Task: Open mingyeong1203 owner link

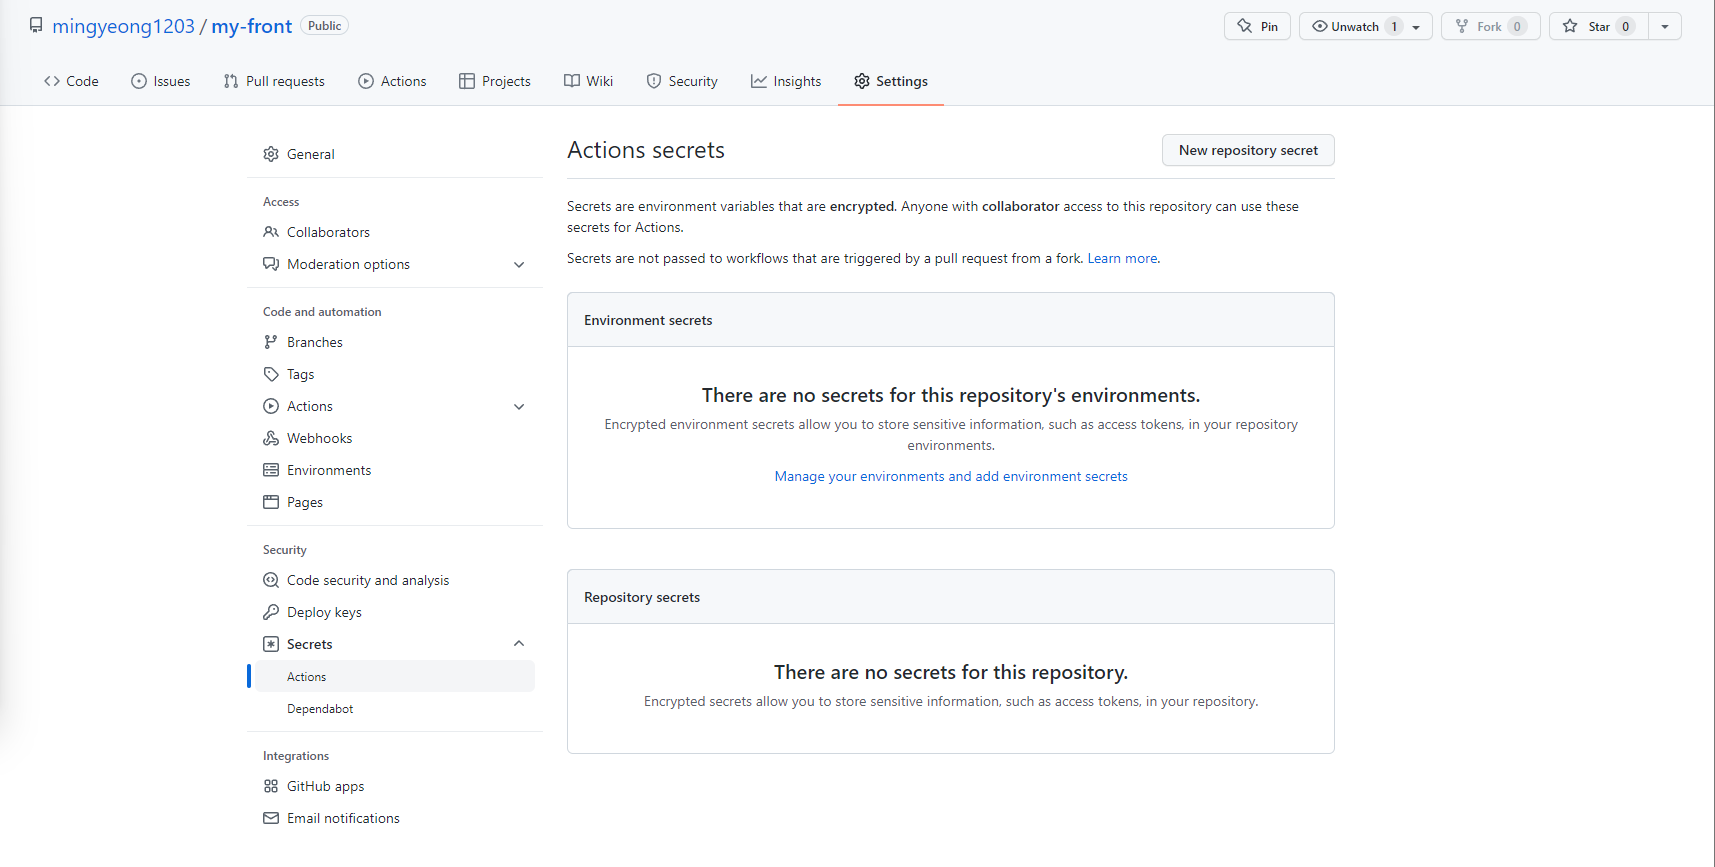Action: [x=123, y=26]
